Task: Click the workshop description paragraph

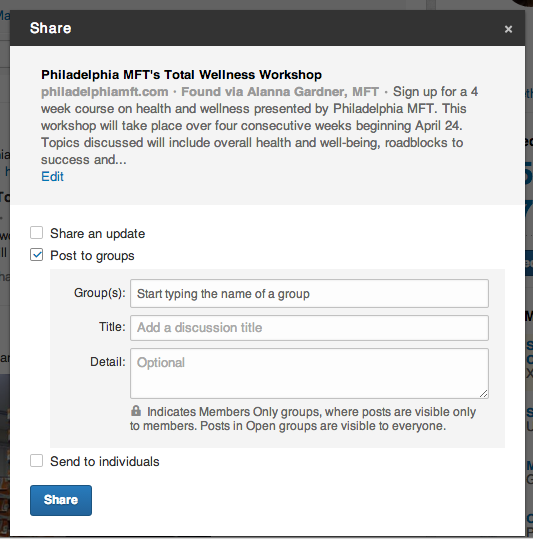Action: pos(259,125)
